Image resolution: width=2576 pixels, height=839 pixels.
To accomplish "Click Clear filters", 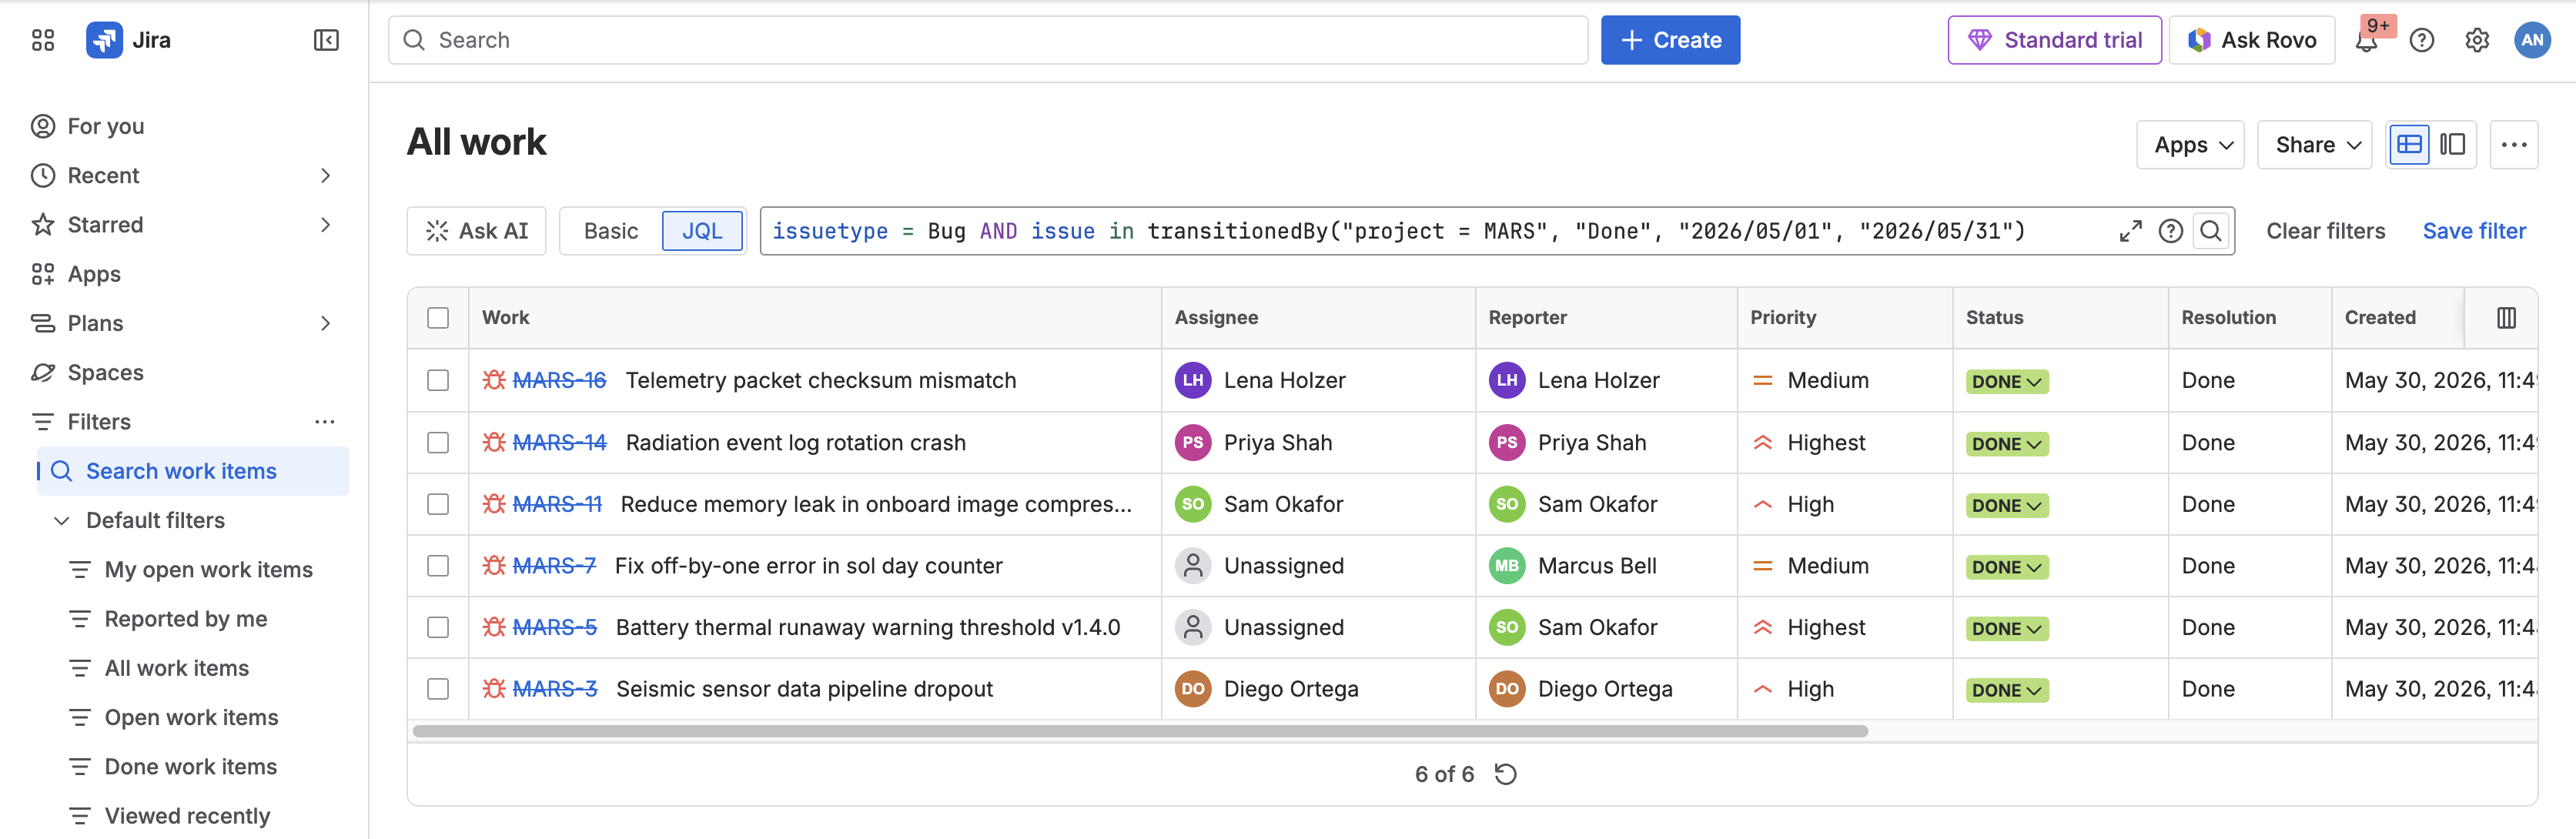I will point(2325,231).
